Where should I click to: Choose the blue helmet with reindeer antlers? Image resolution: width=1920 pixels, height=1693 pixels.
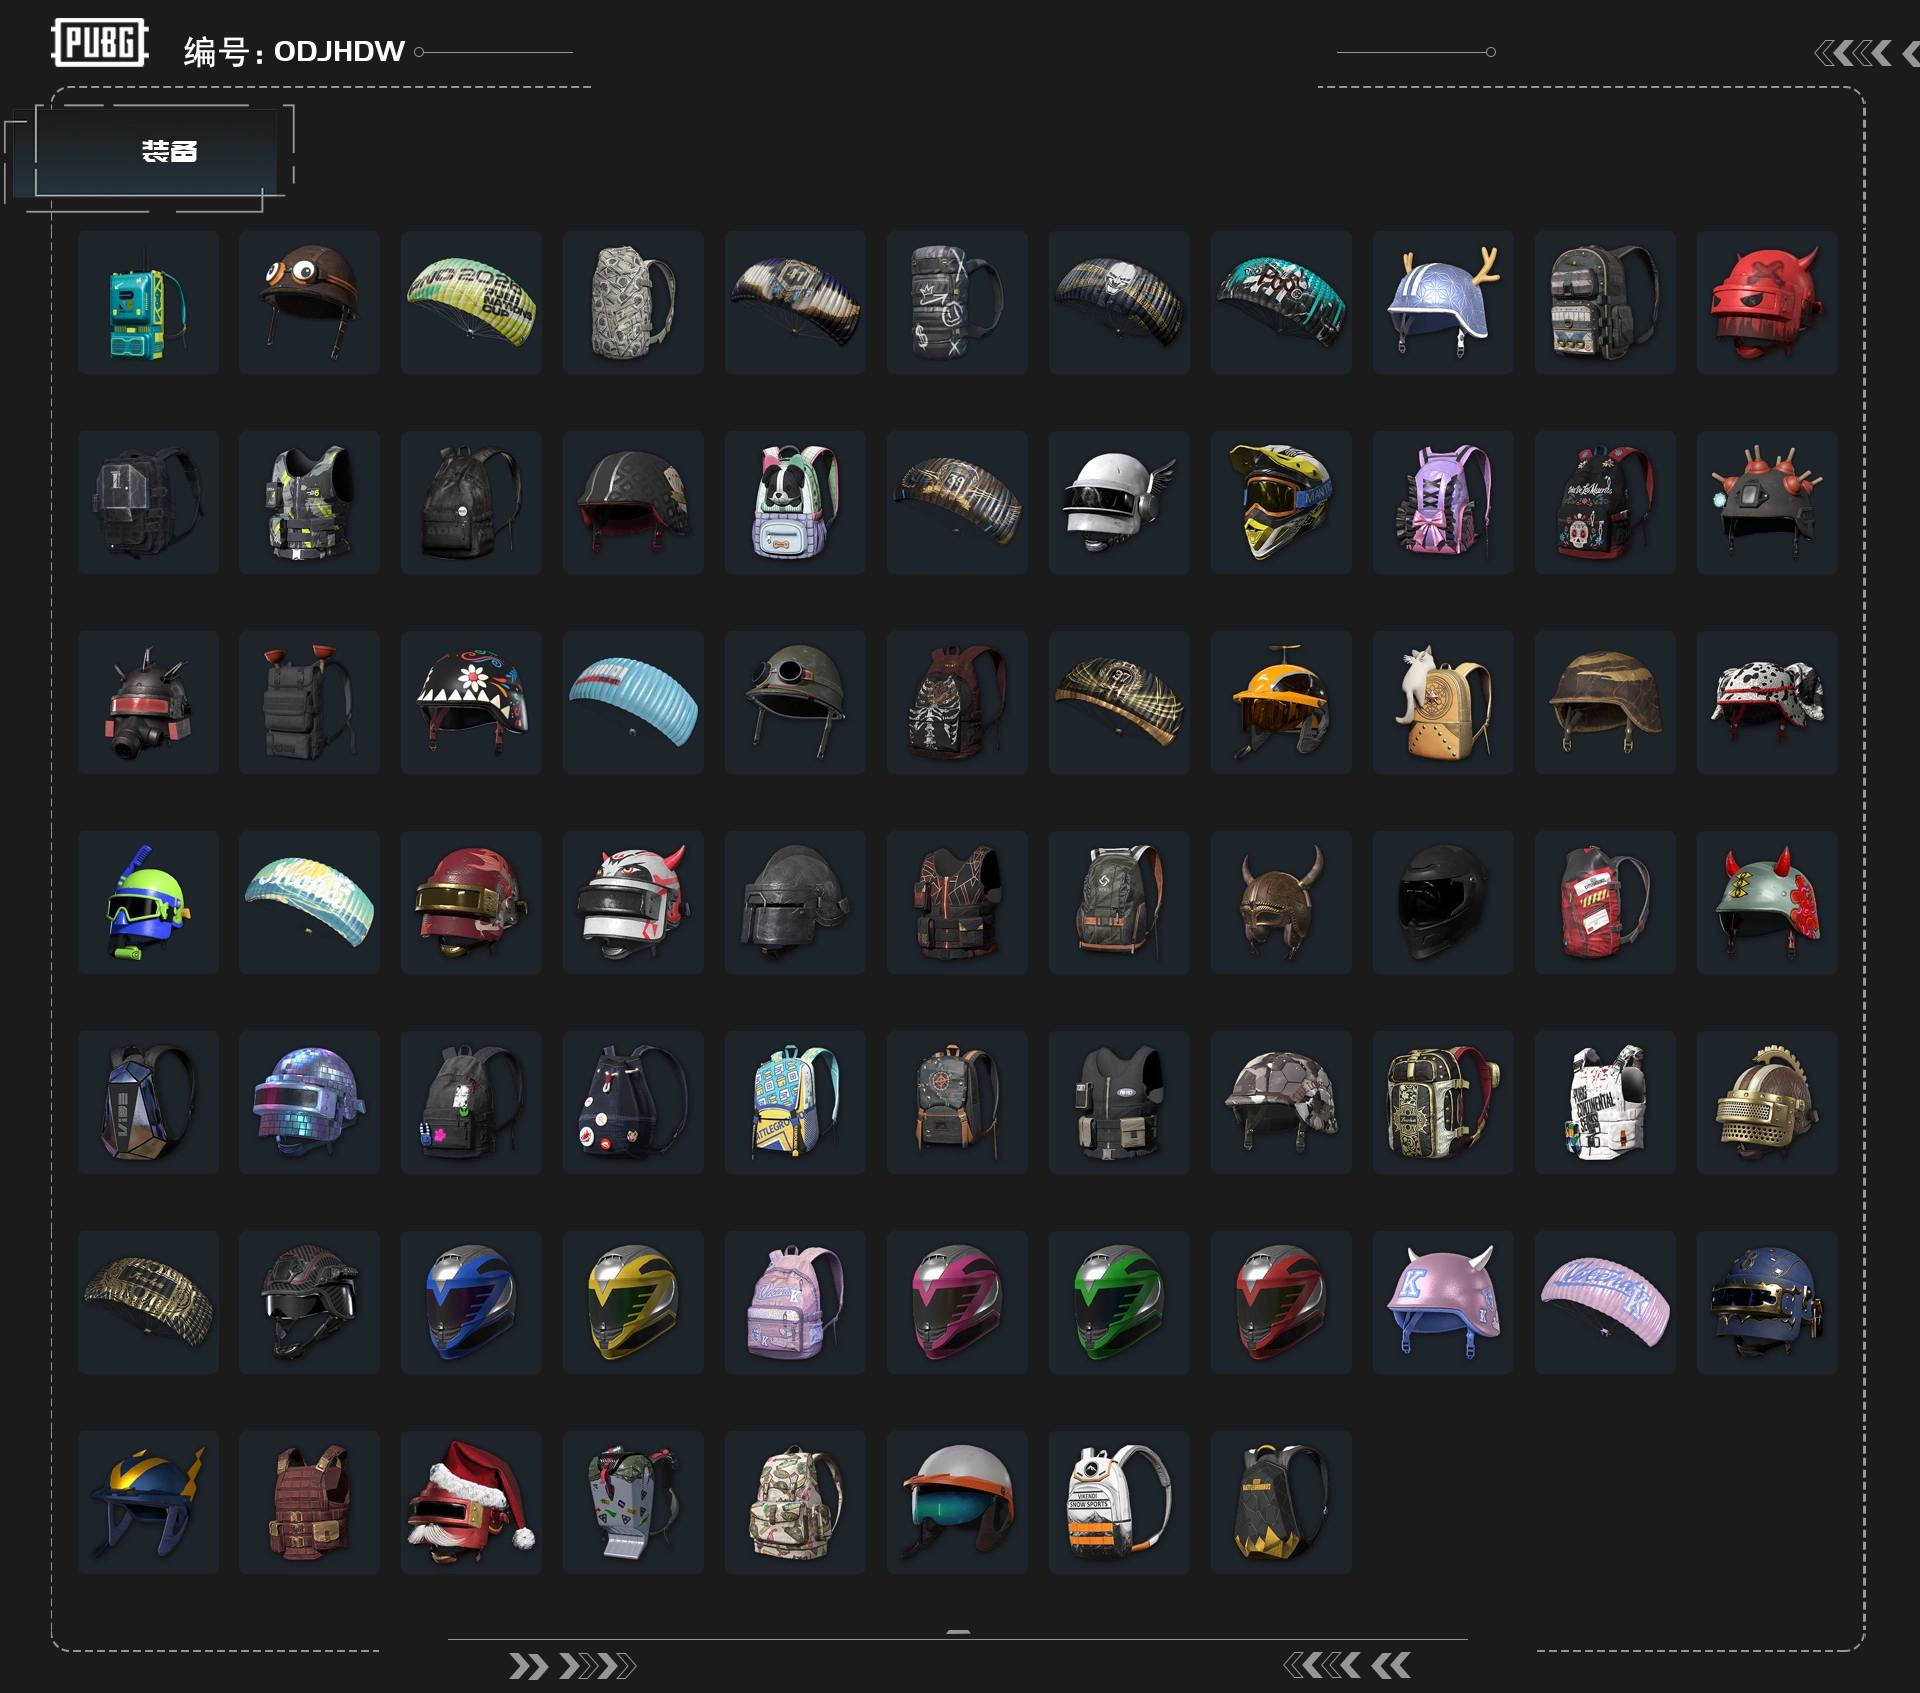[1444, 302]
